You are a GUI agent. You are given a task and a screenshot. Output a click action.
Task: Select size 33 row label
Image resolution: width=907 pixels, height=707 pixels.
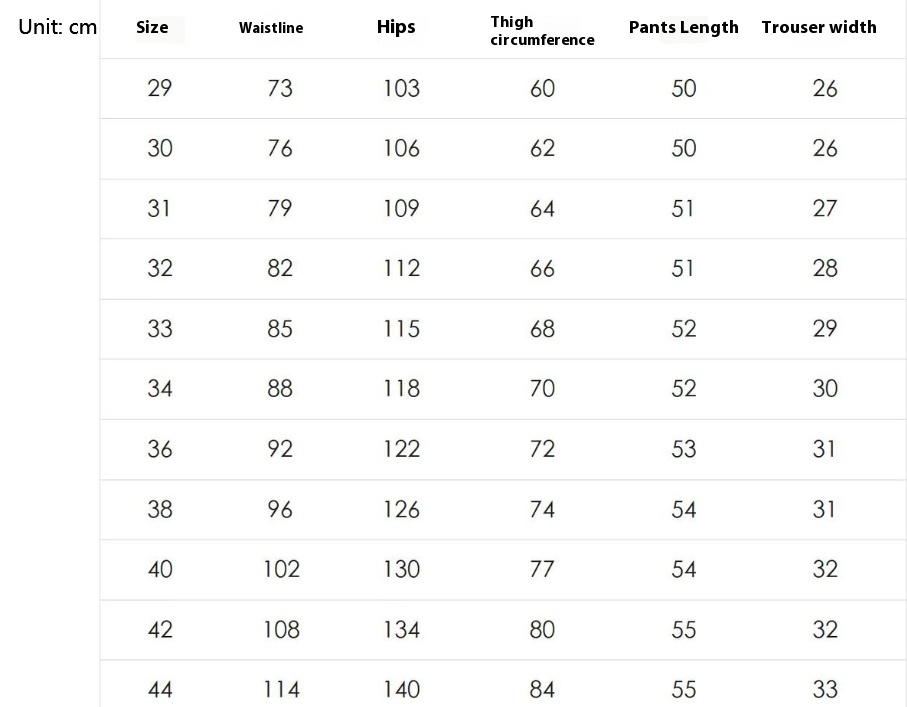pos(160,329)
